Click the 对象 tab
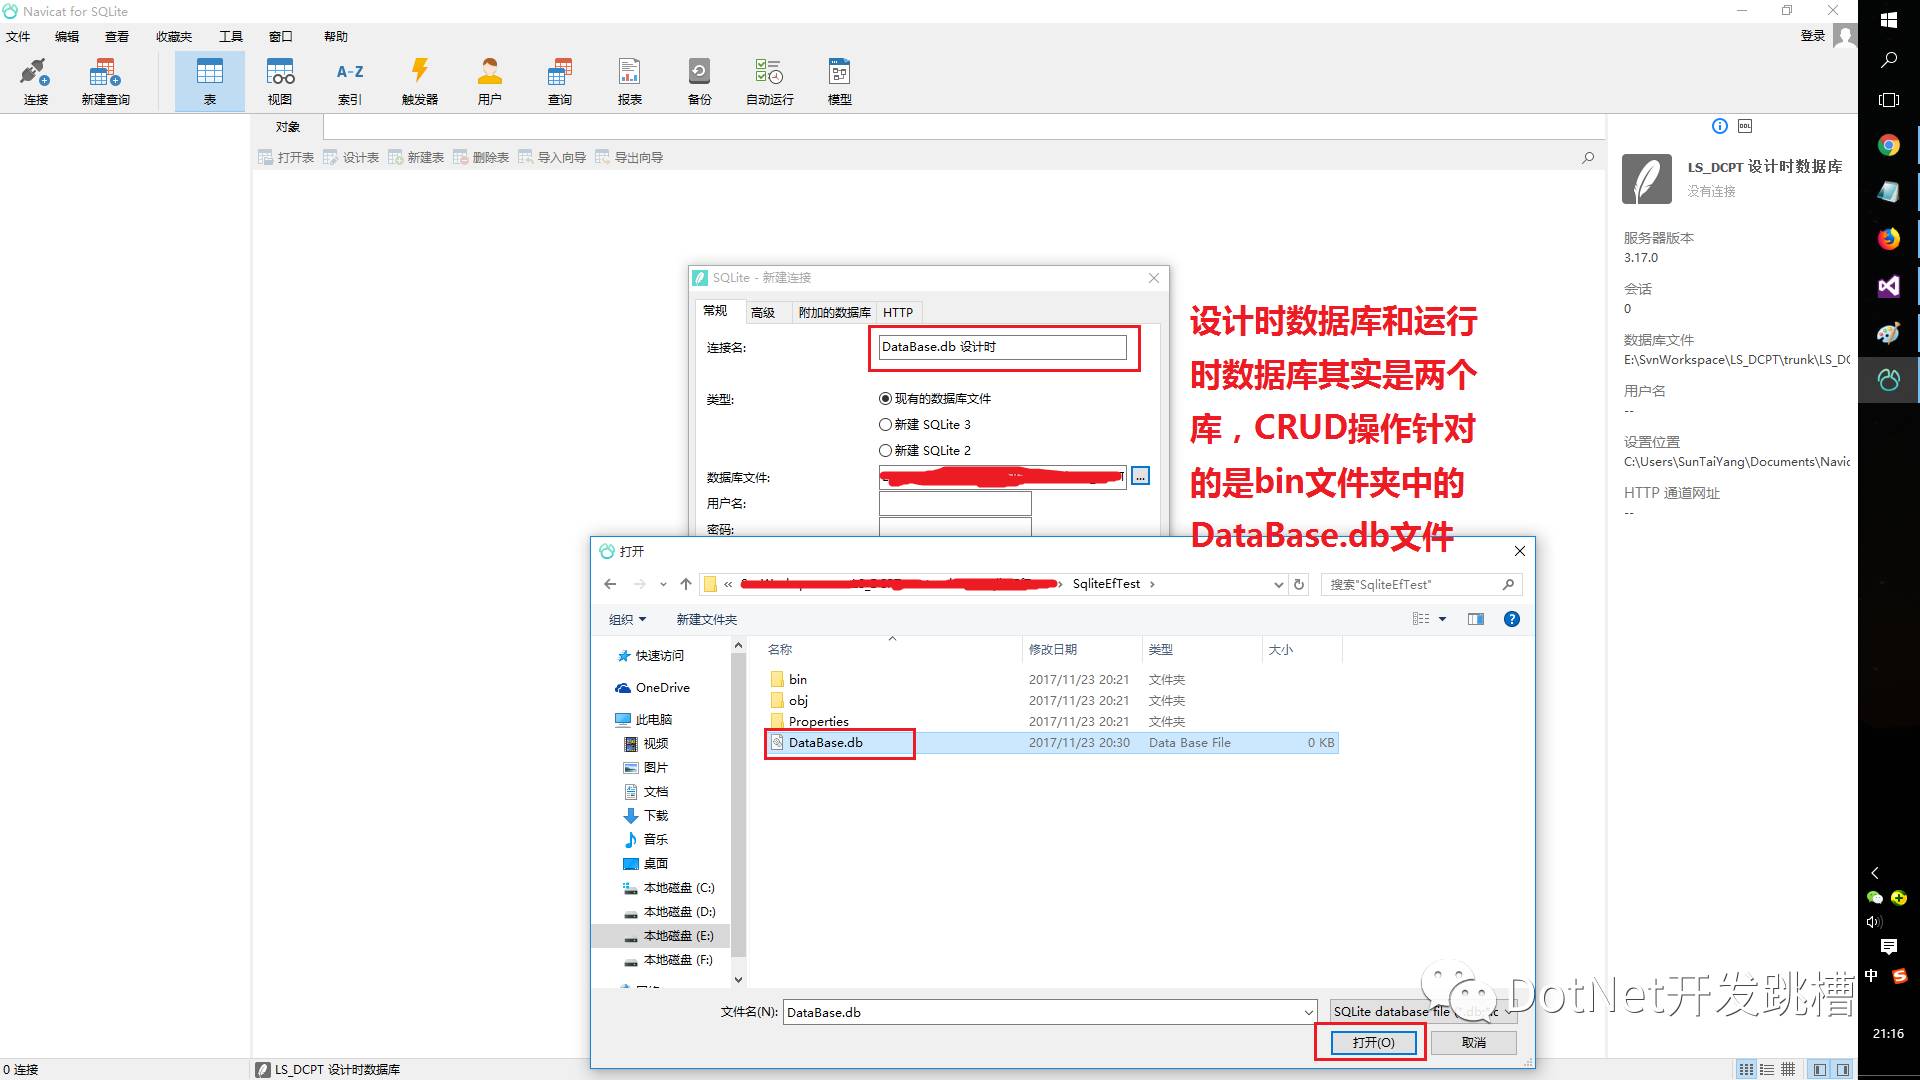Viewport: 1920px width, 1080px height. [x=287, y=126]
